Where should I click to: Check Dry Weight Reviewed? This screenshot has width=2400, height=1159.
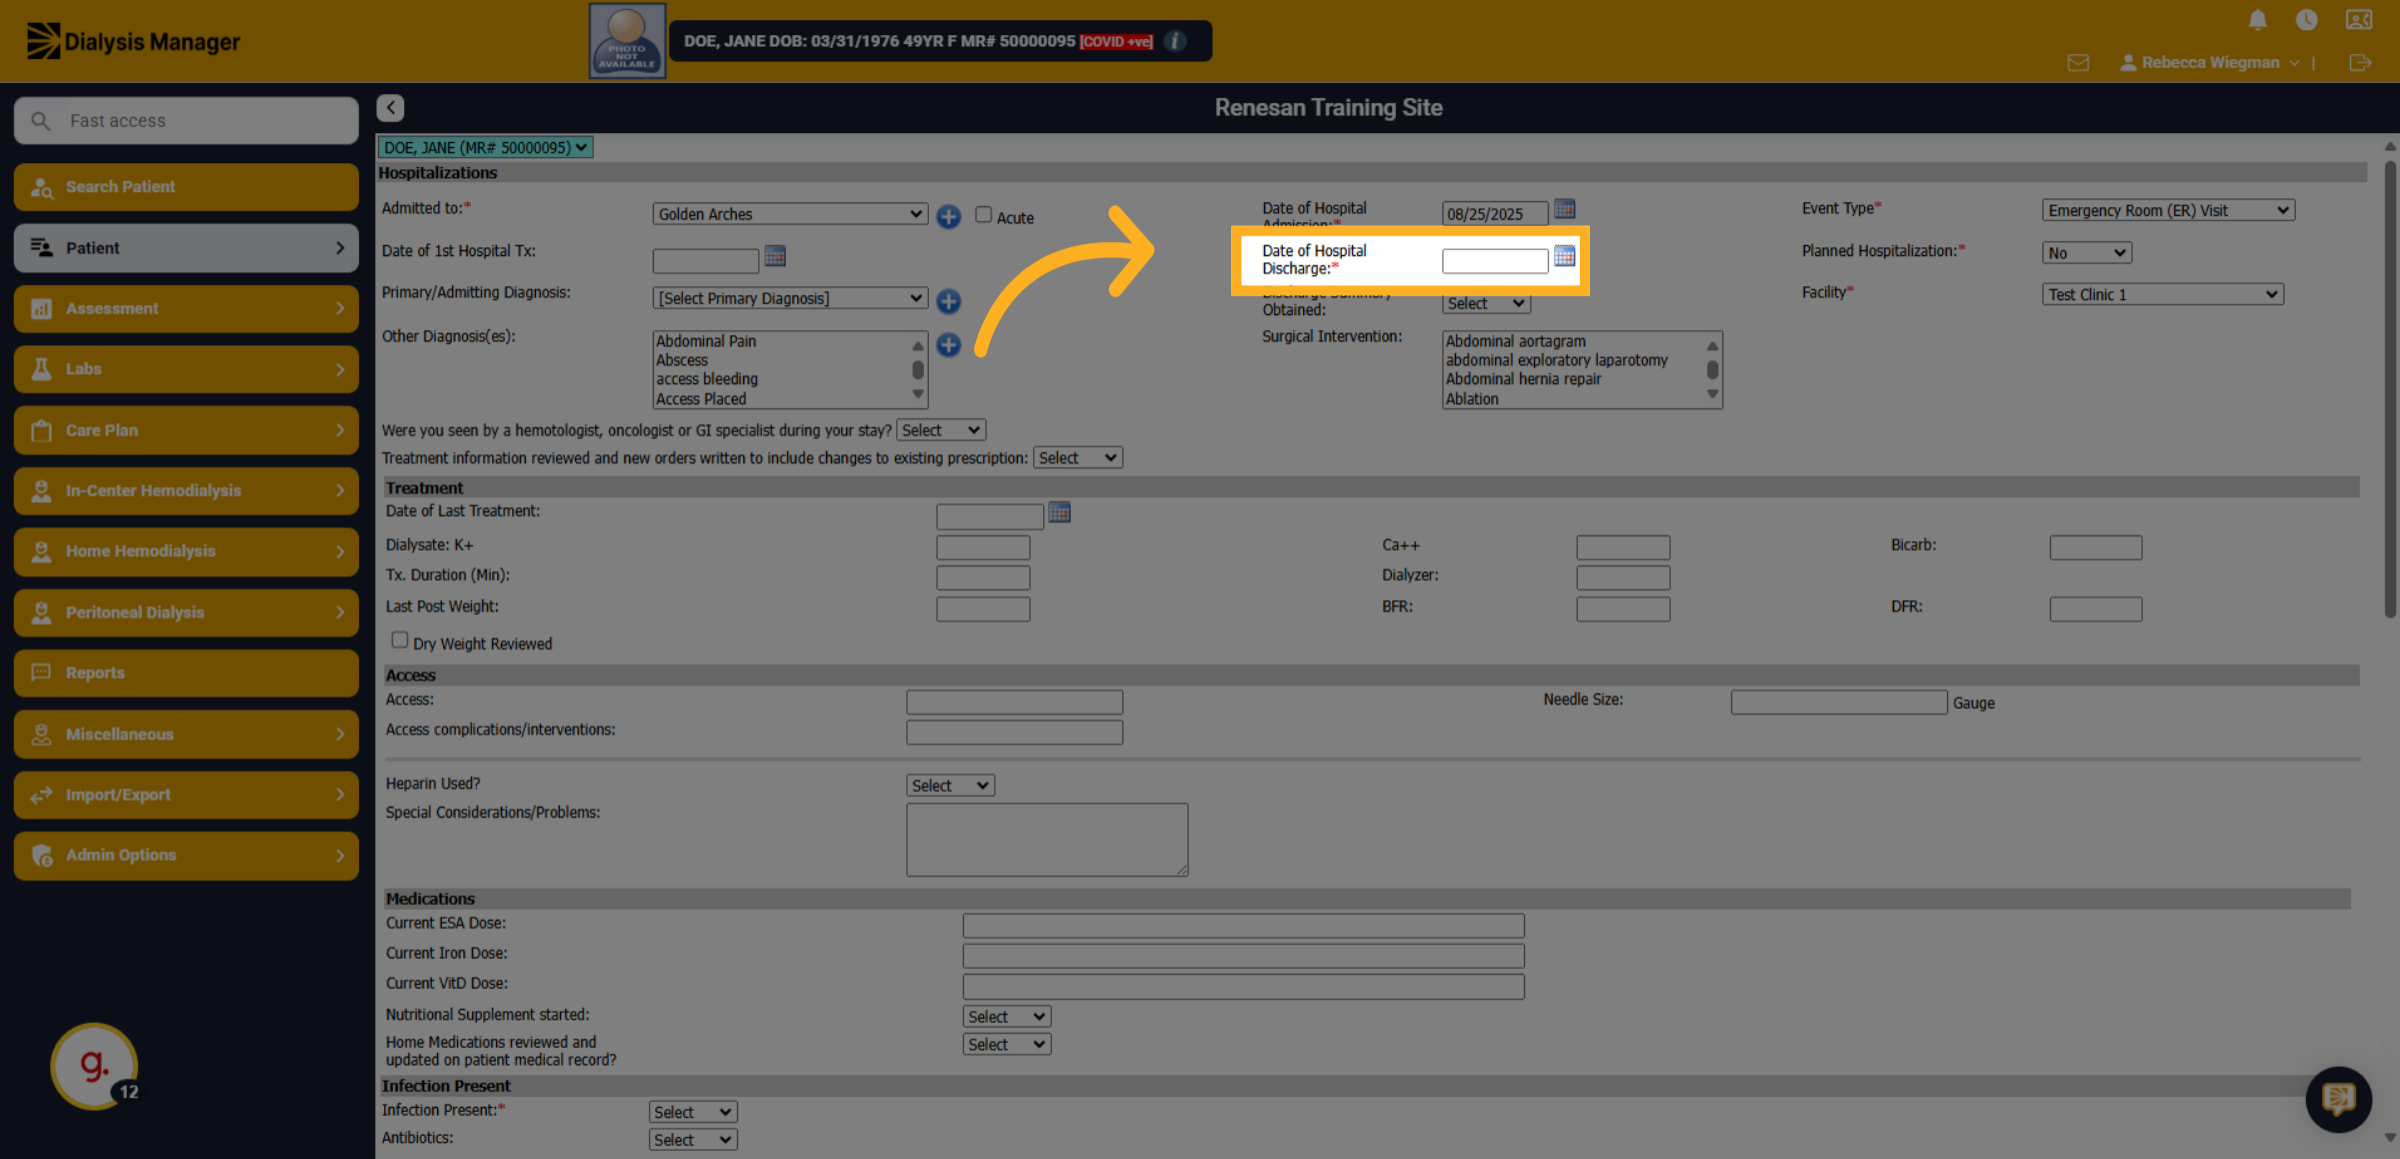click(x=399, y=640)
